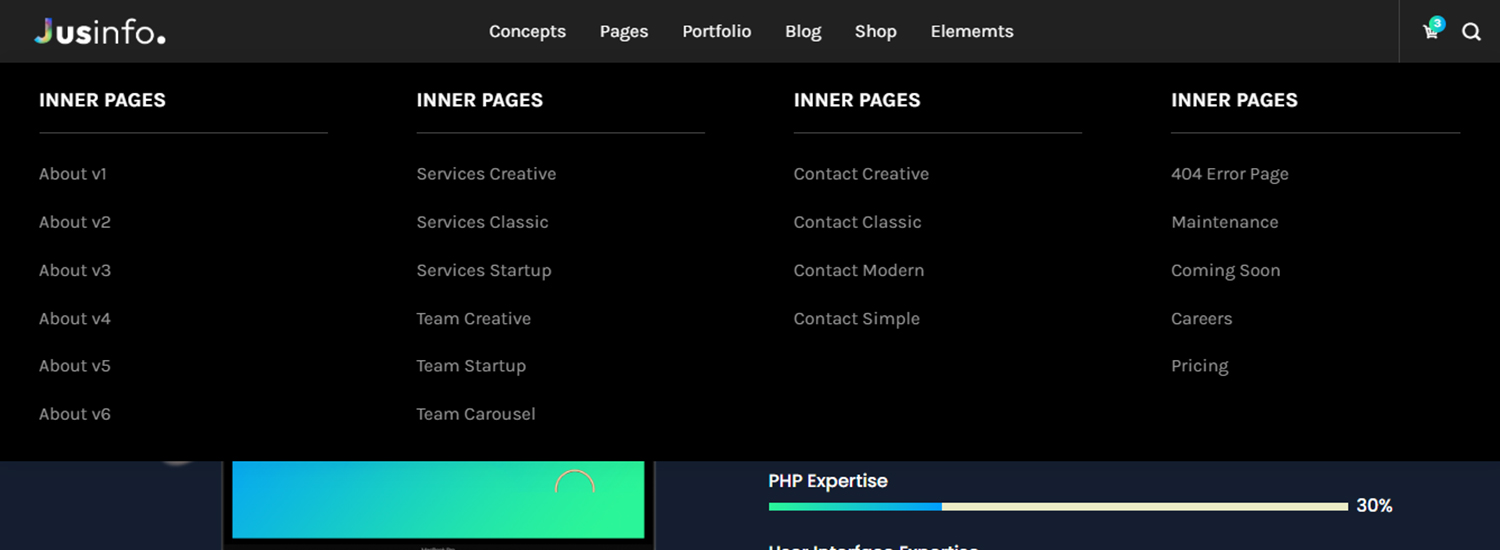Select Coming Soon page link

click(x=1225, y=271)
